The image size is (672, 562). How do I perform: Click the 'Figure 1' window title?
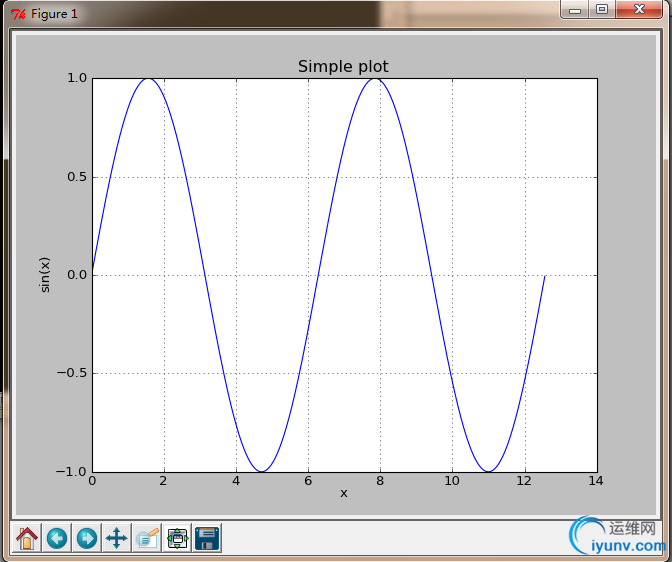click(54, 14)
